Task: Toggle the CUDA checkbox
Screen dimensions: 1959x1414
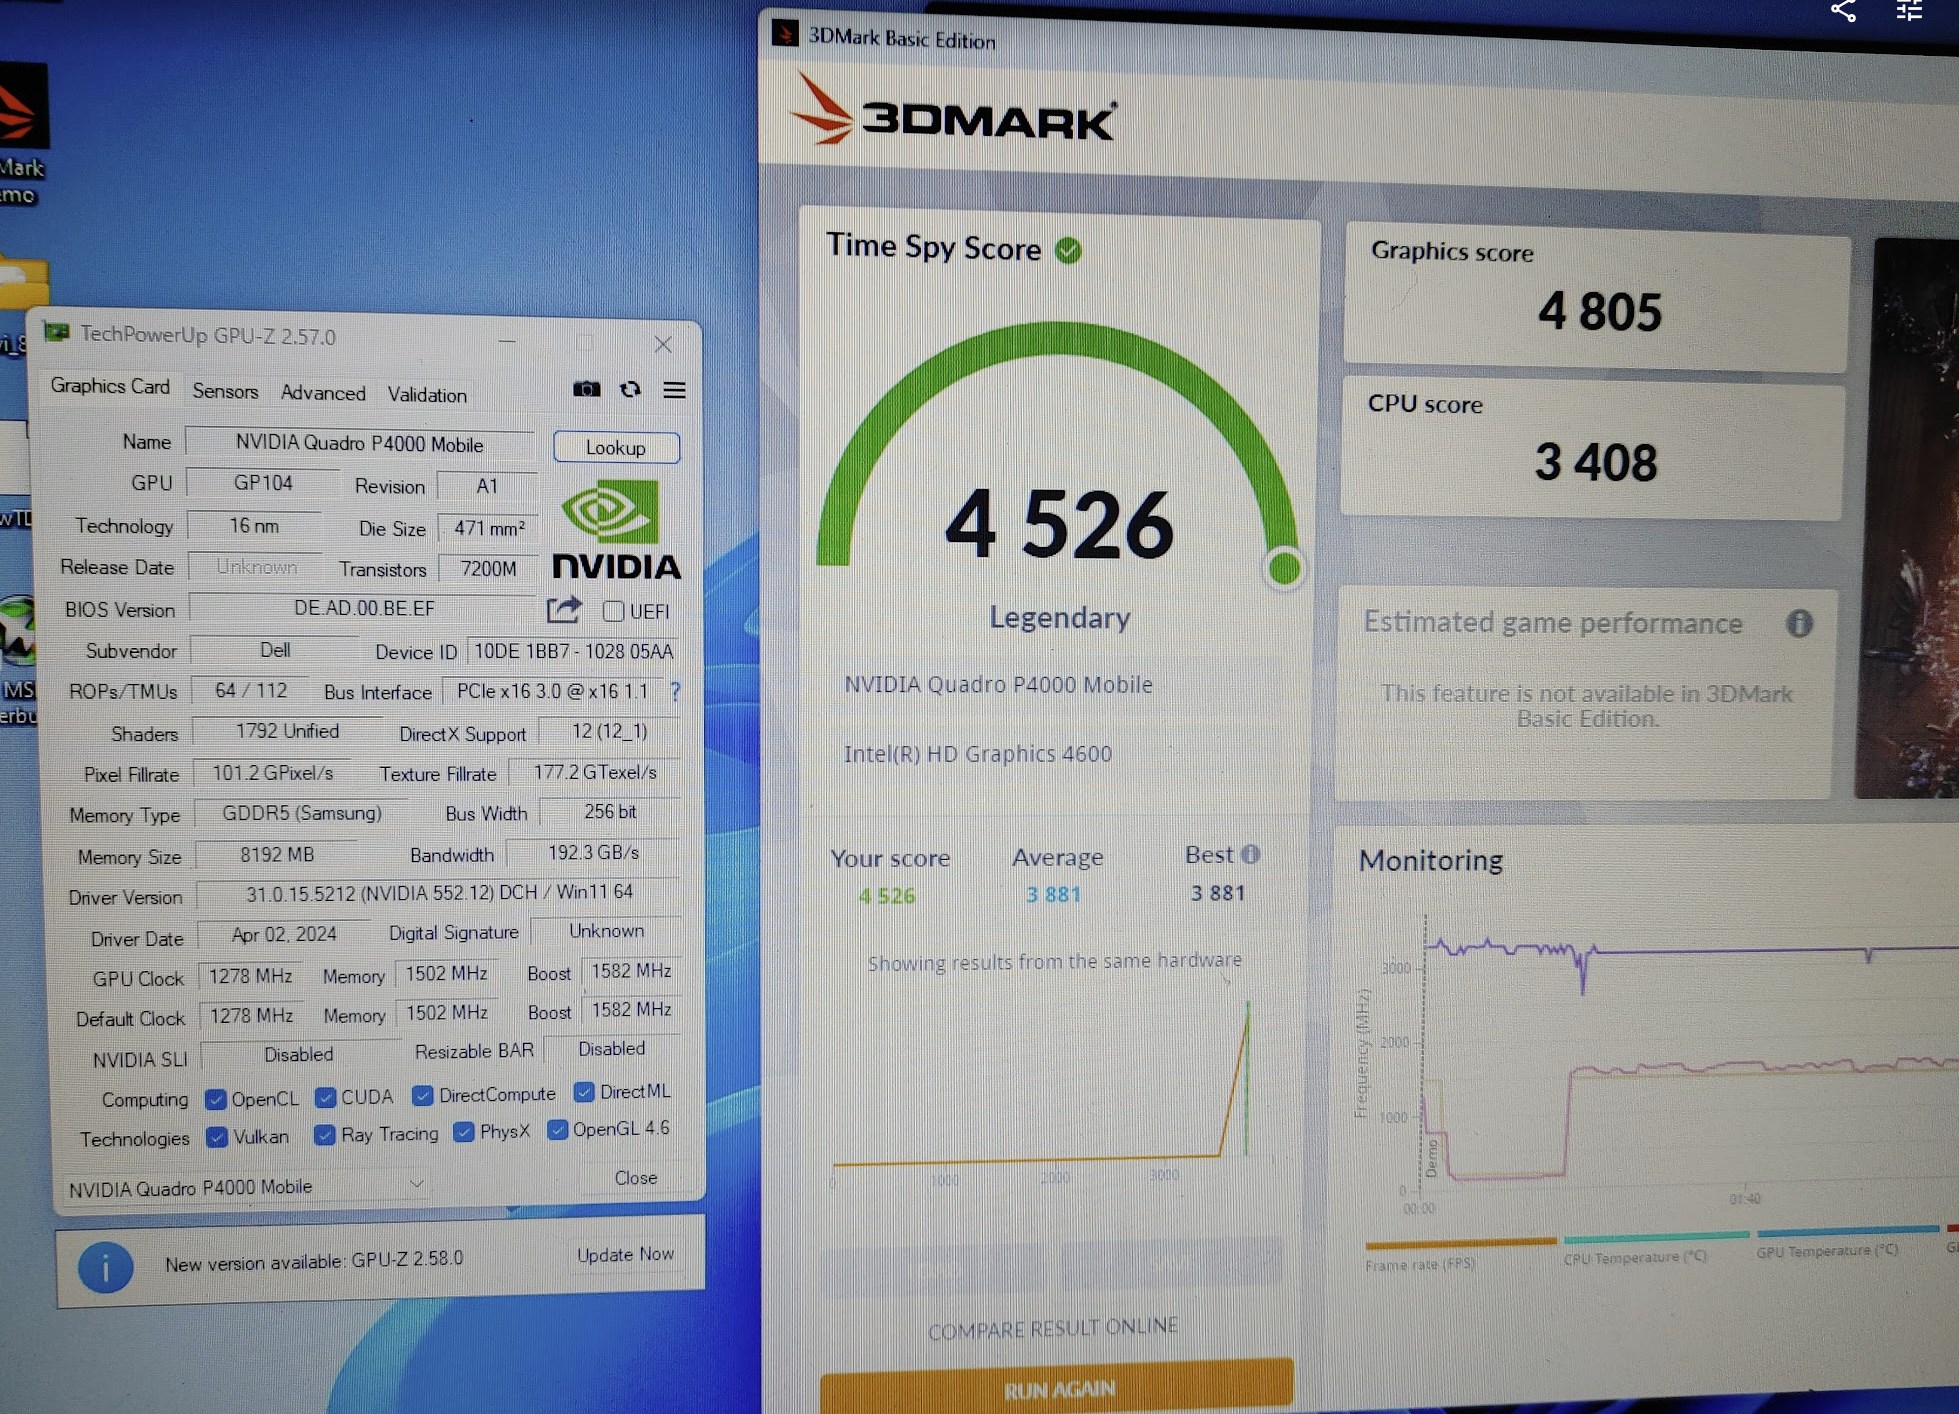Action: 325,1098
